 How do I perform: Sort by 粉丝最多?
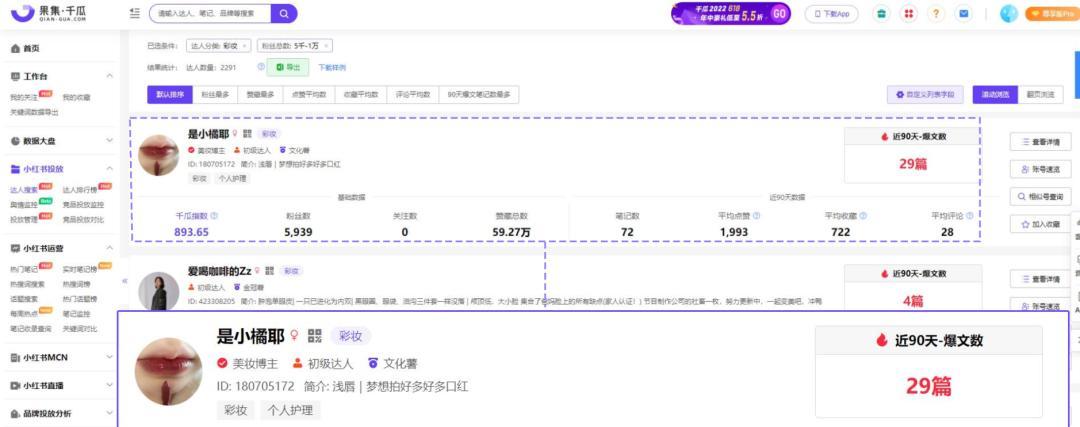(x=215, y=95)
